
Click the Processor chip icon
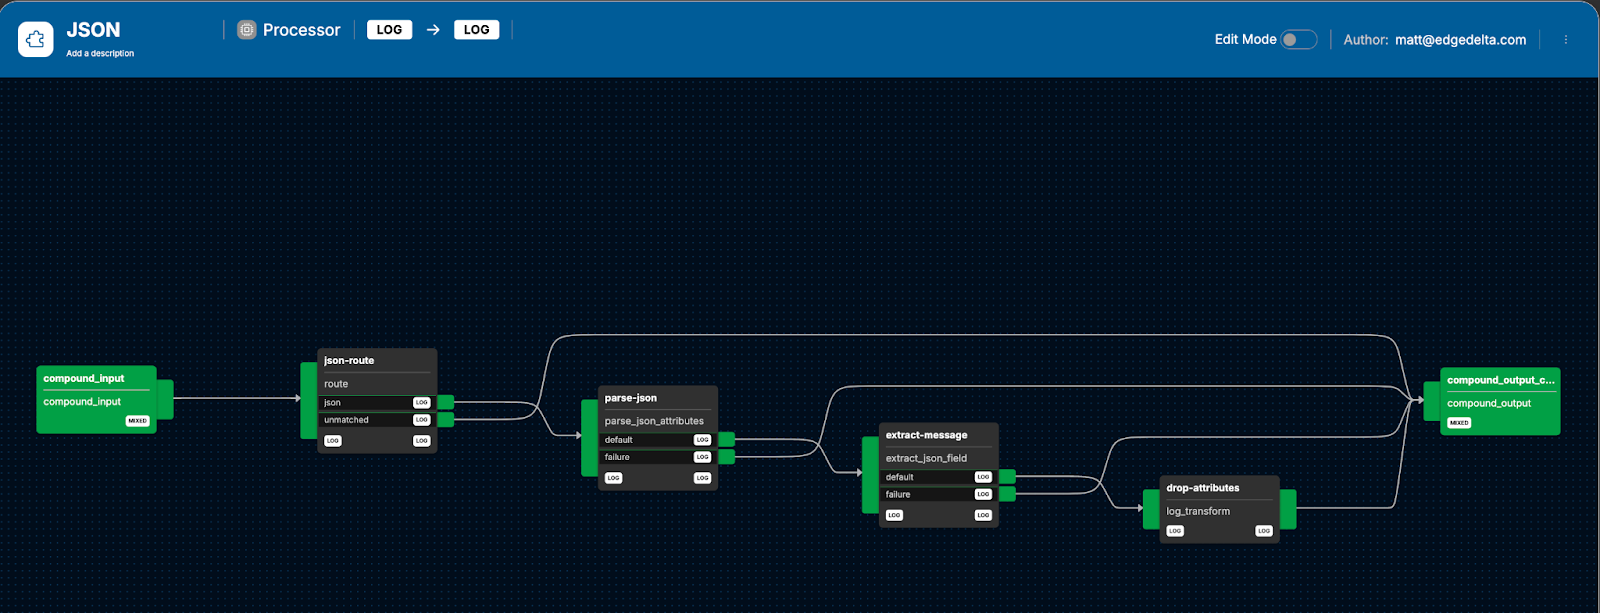247,30
